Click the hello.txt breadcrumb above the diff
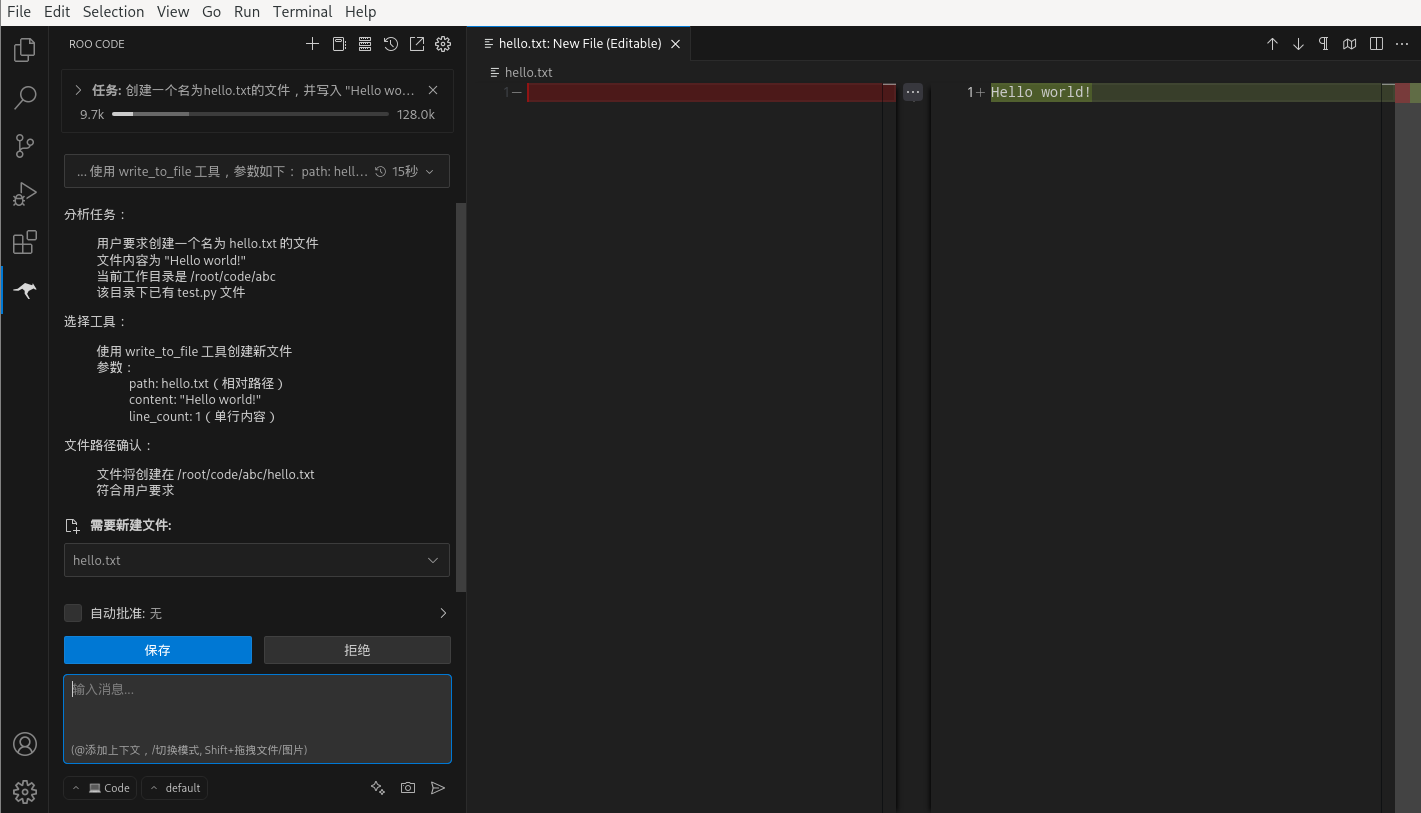 coord(529,72)
